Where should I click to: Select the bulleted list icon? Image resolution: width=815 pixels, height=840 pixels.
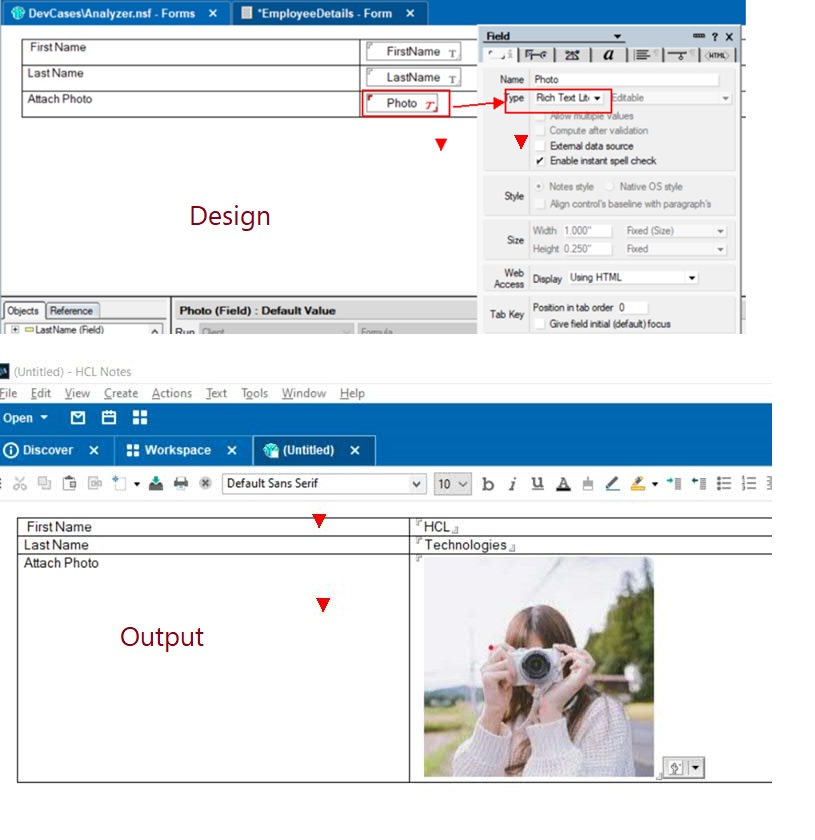point(724,484)
